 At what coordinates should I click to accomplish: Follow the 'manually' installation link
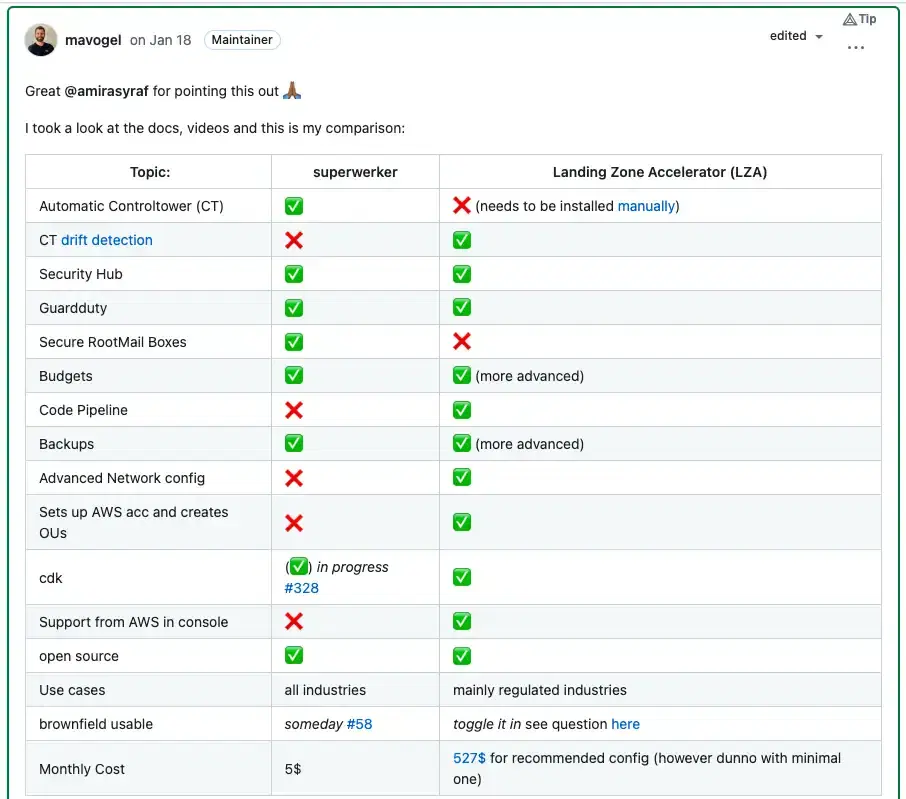[646, 206]
